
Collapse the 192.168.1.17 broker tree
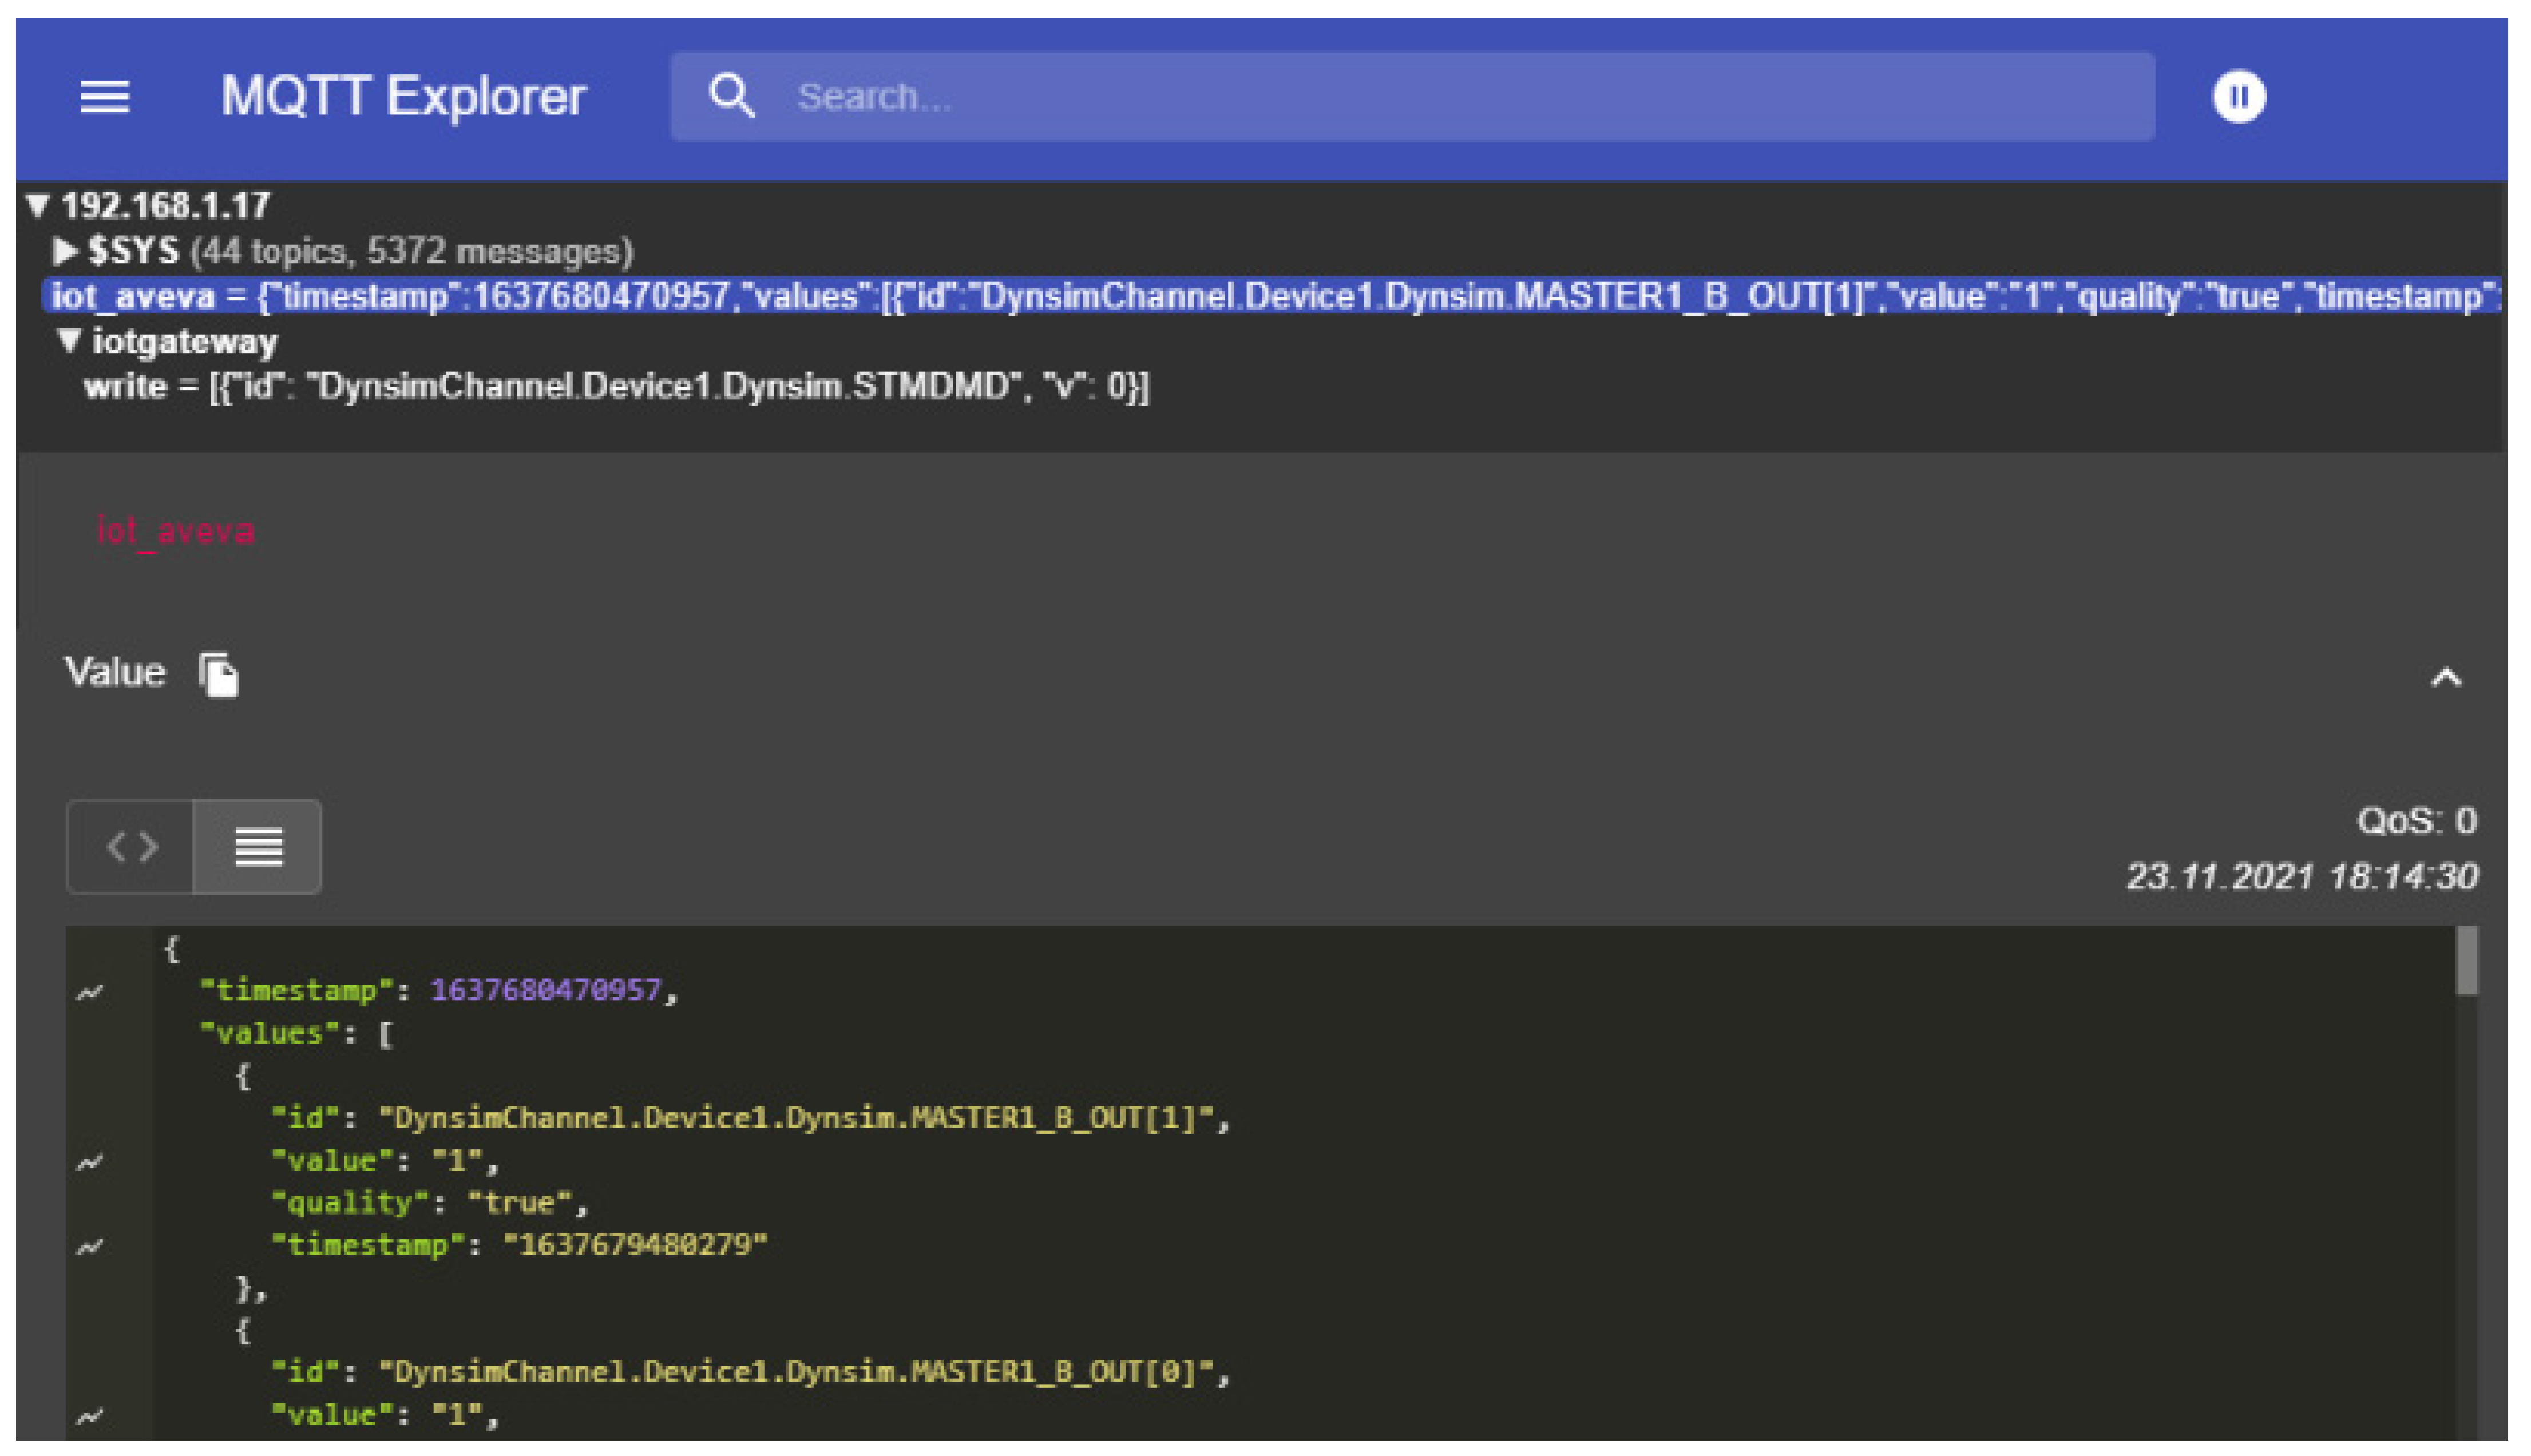coord(38,206)
